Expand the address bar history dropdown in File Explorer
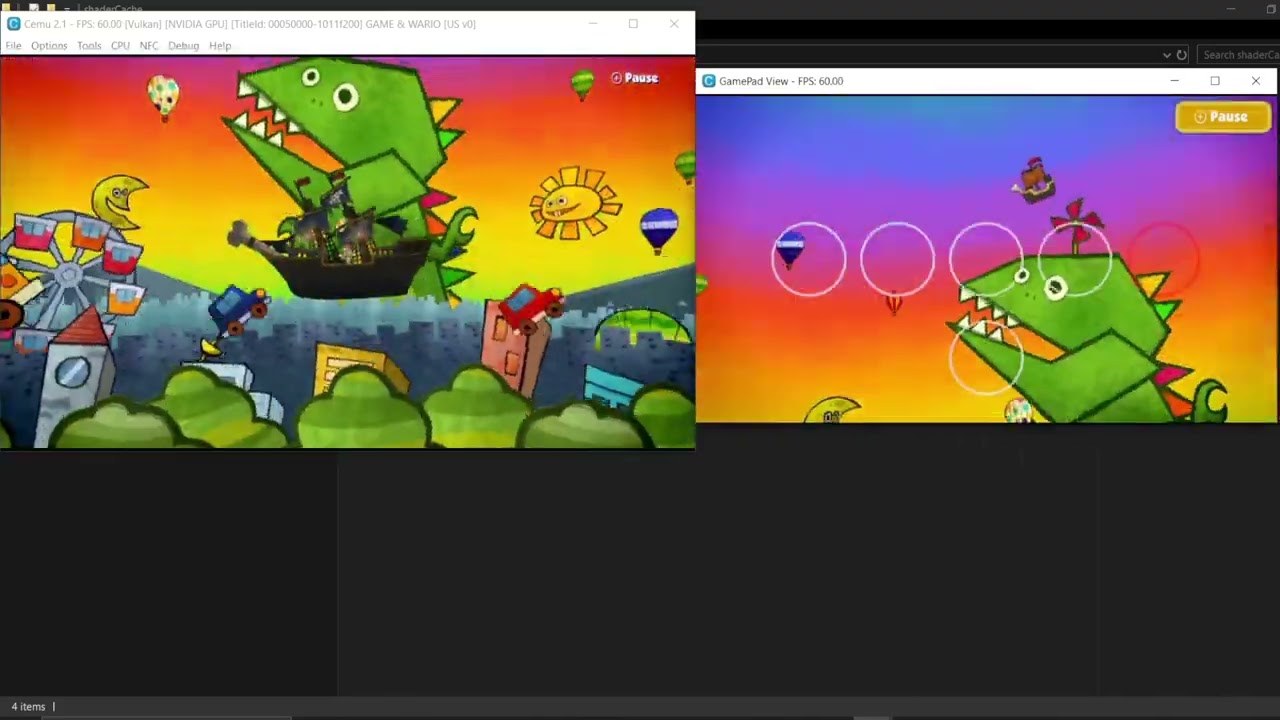Image resolution: width=1280 pixels, height=720 pixels. click(x=1166, y=55)
